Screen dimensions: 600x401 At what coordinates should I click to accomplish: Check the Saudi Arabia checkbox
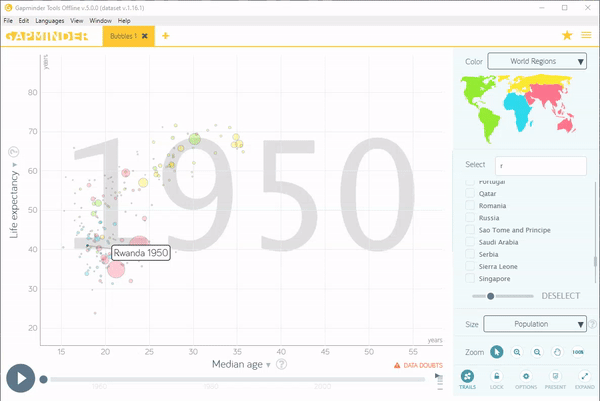470,242
